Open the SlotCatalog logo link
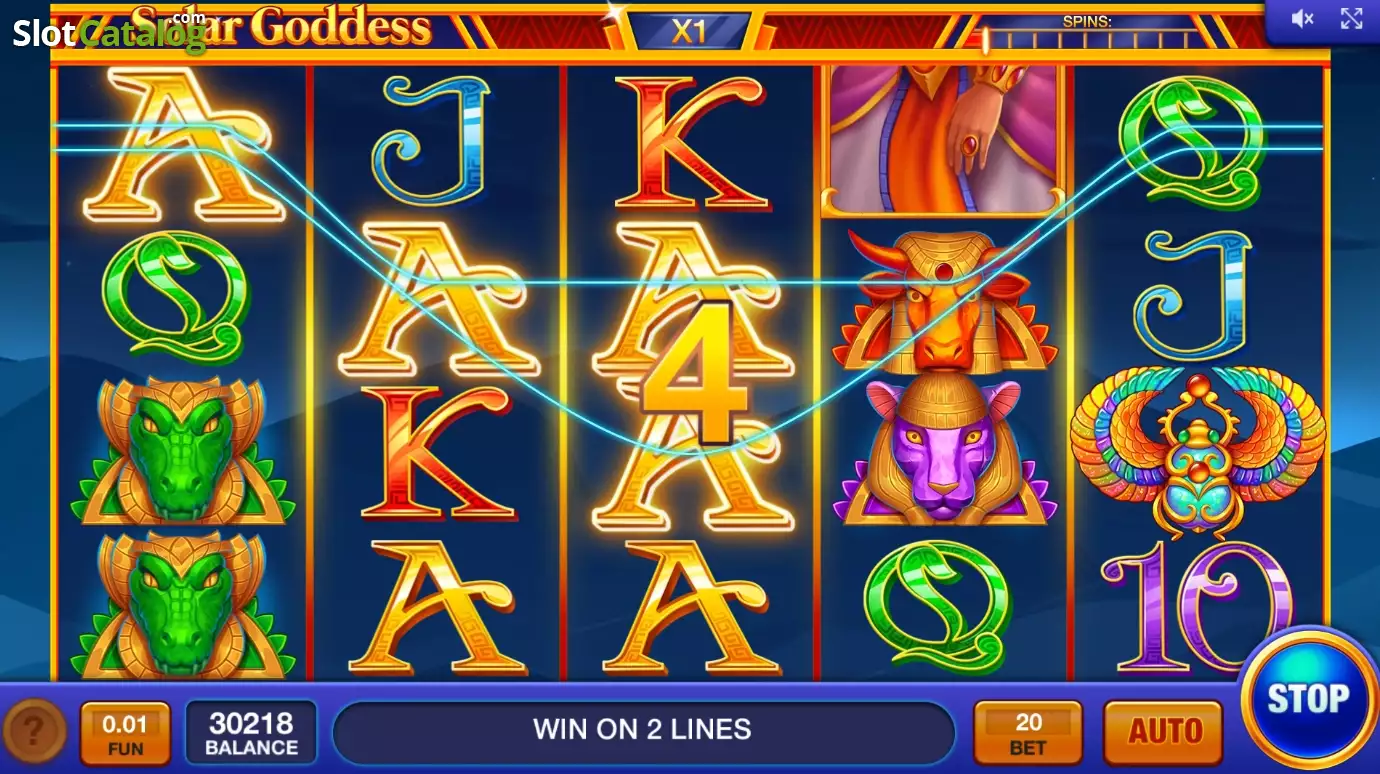This screenshot has height=774, width=1380. pos(108,30)
